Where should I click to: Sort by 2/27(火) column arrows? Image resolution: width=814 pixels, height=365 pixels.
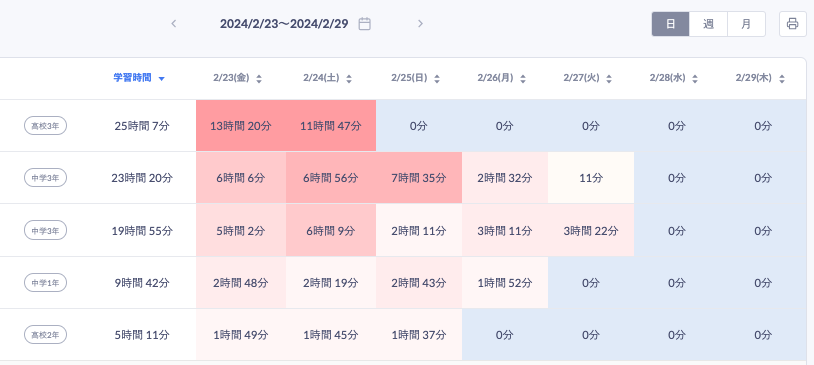[x=609, y=79]
